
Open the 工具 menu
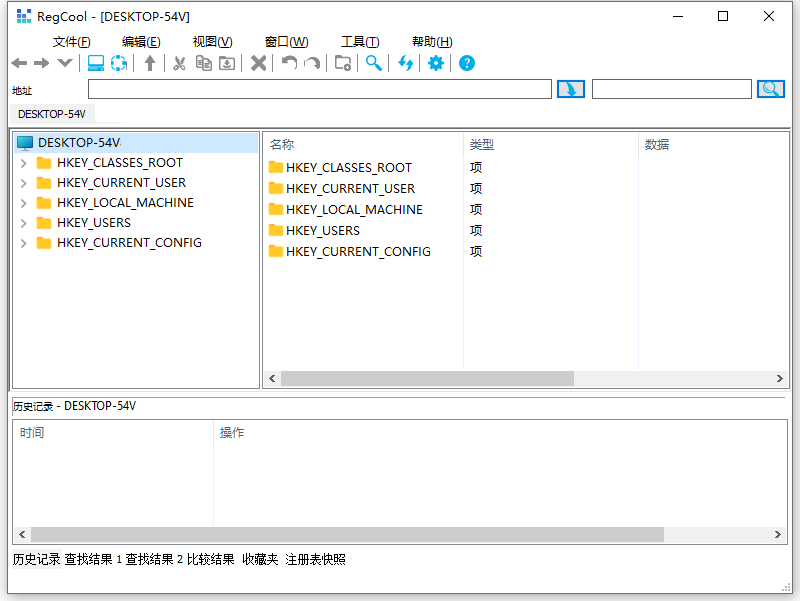362,41
